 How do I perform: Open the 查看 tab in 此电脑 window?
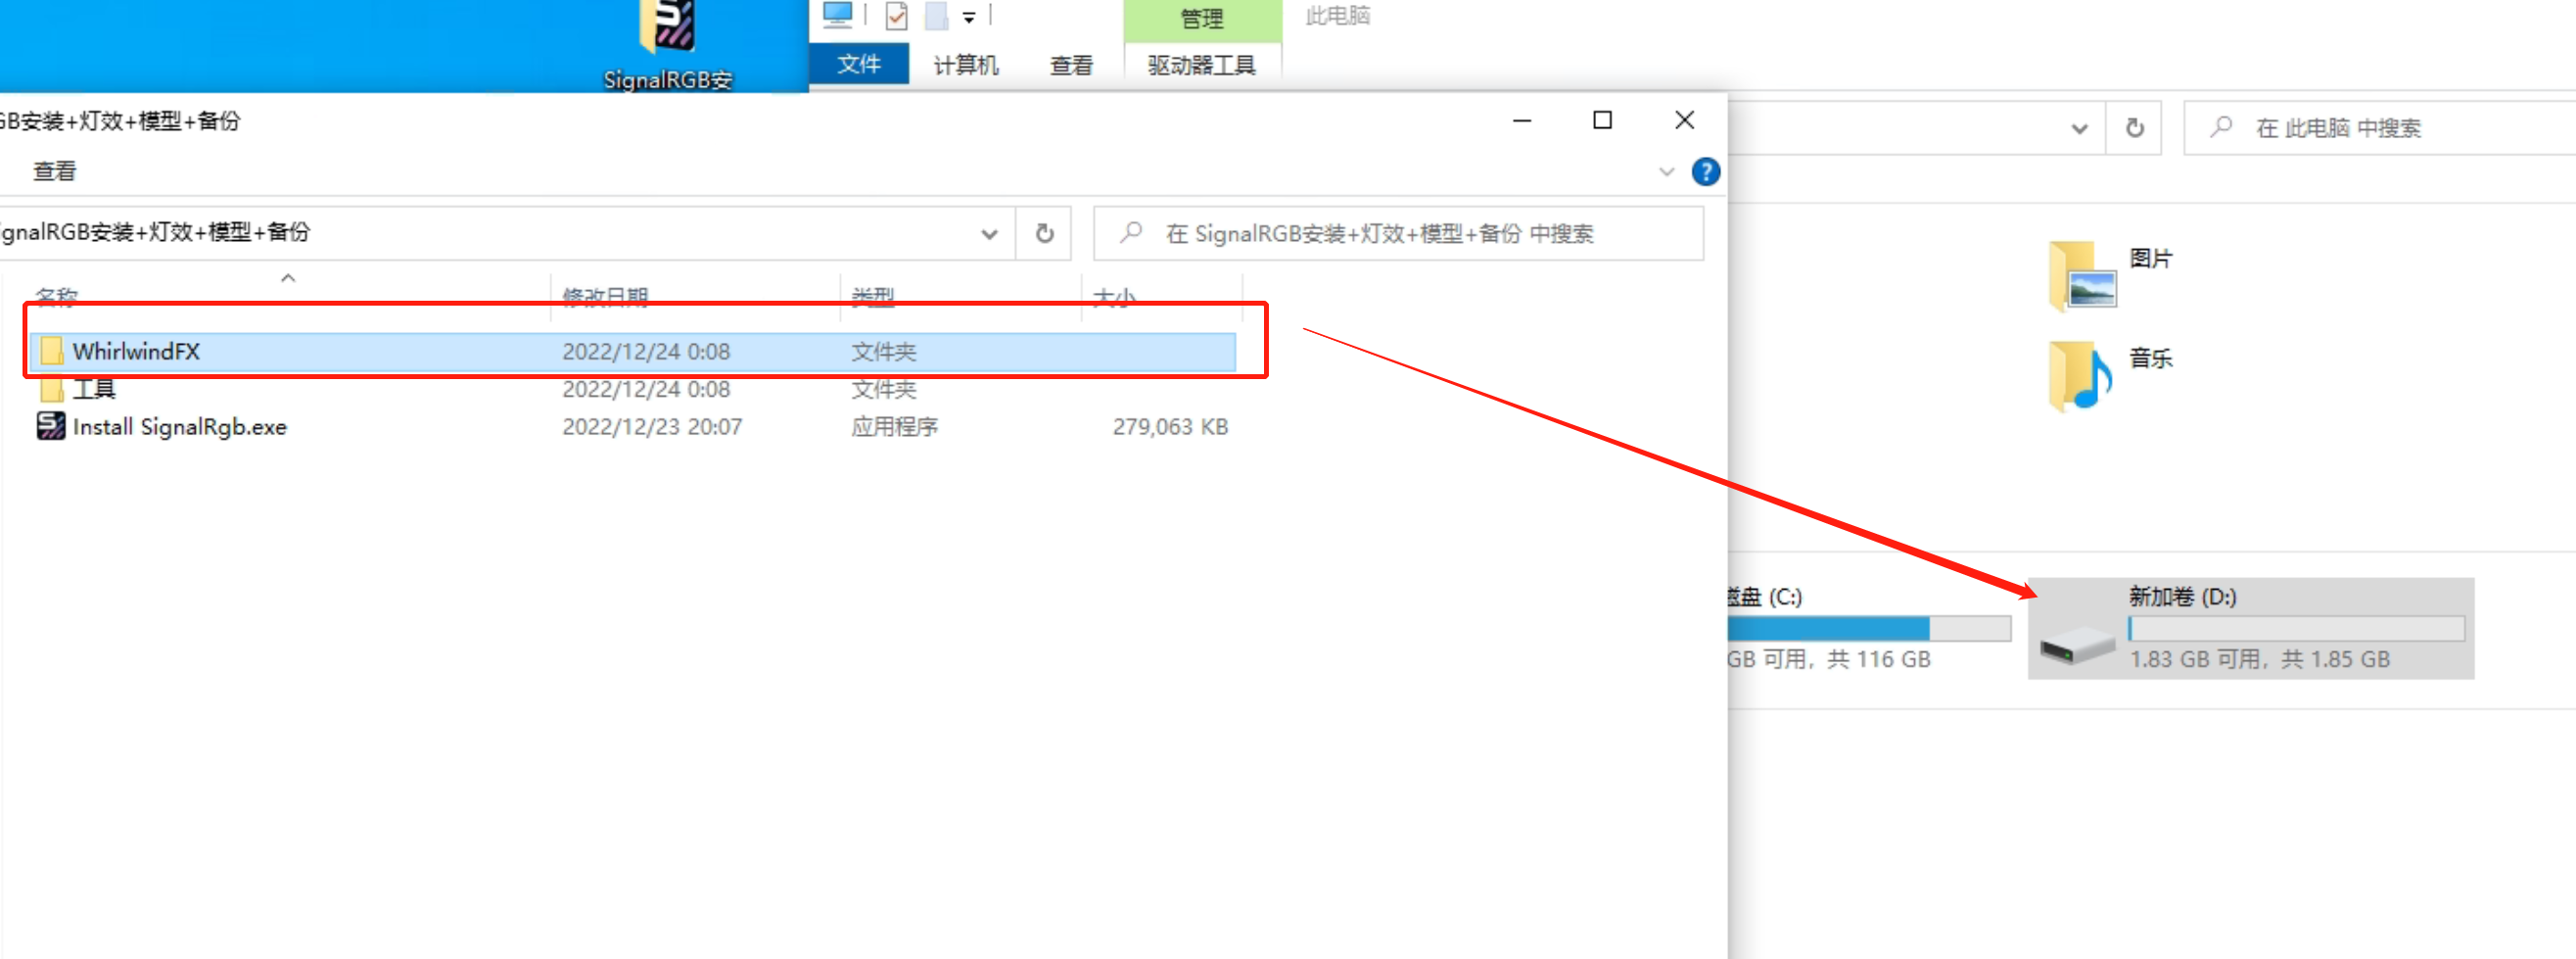(x=1071, y=65)
